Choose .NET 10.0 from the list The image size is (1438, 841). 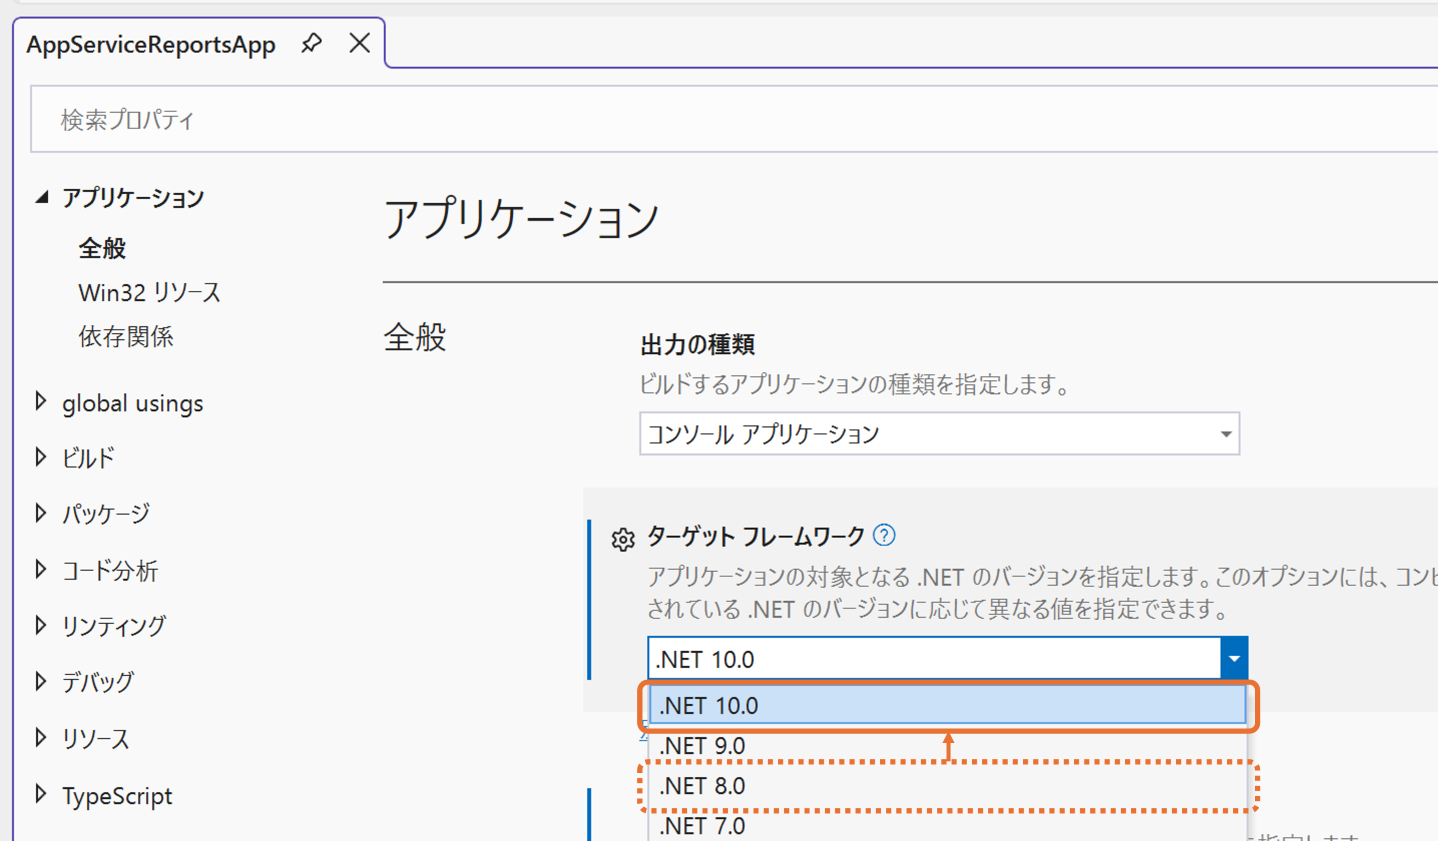[x=947, y=705]
